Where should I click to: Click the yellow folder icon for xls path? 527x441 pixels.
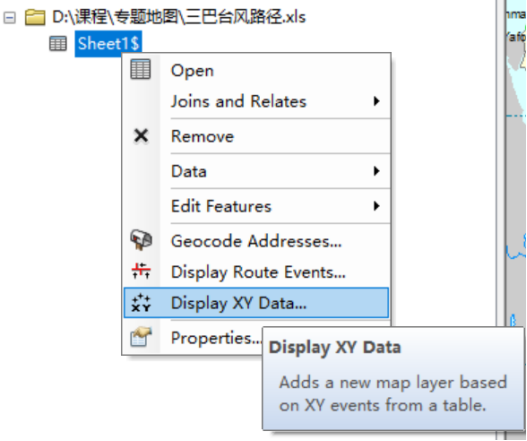pos(35,17)
